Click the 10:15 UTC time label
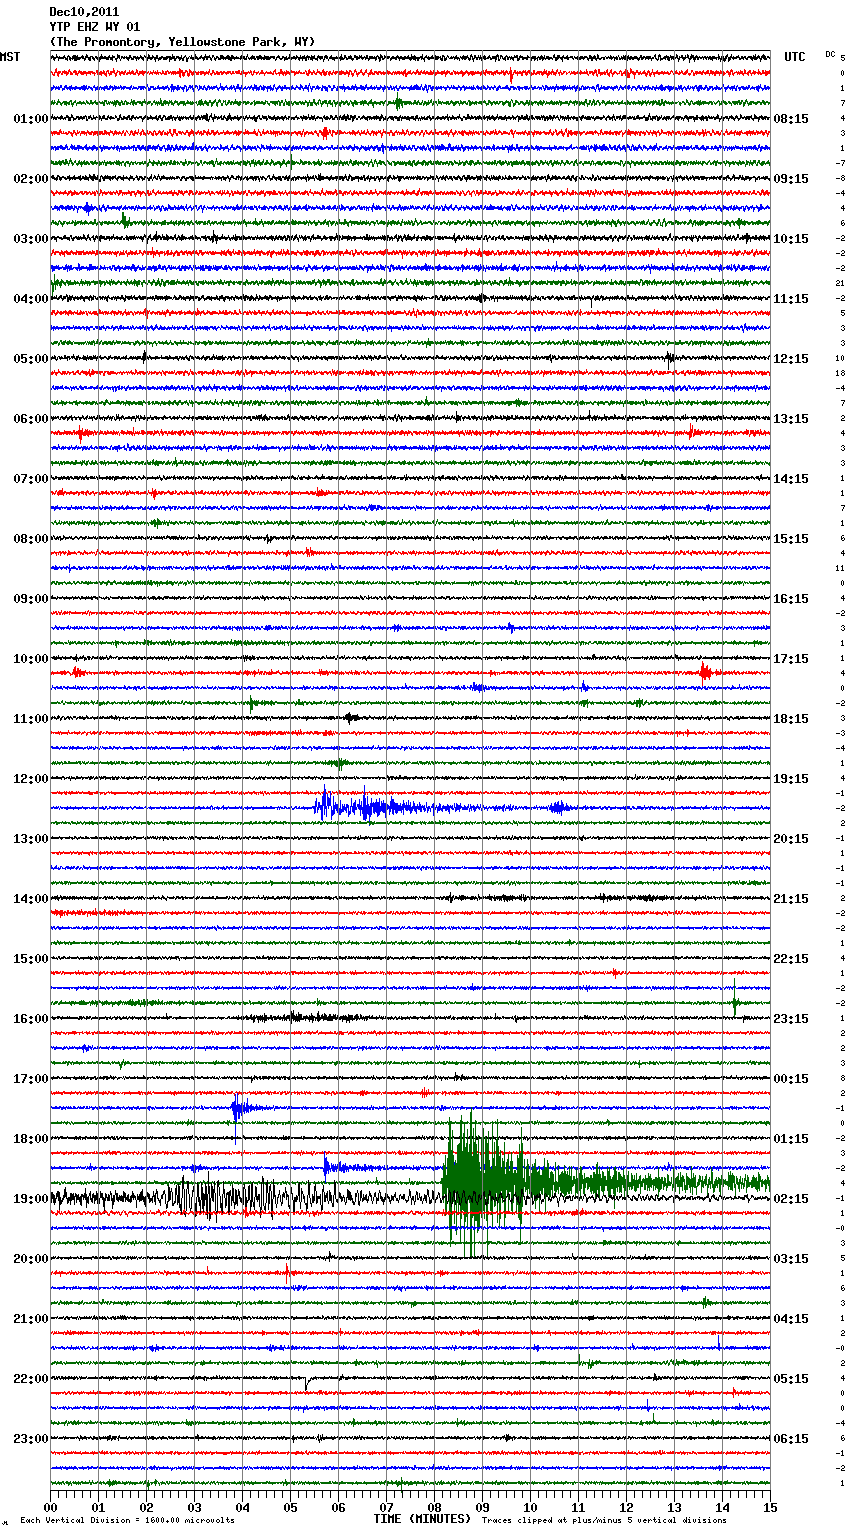 (x=791, y=239)
